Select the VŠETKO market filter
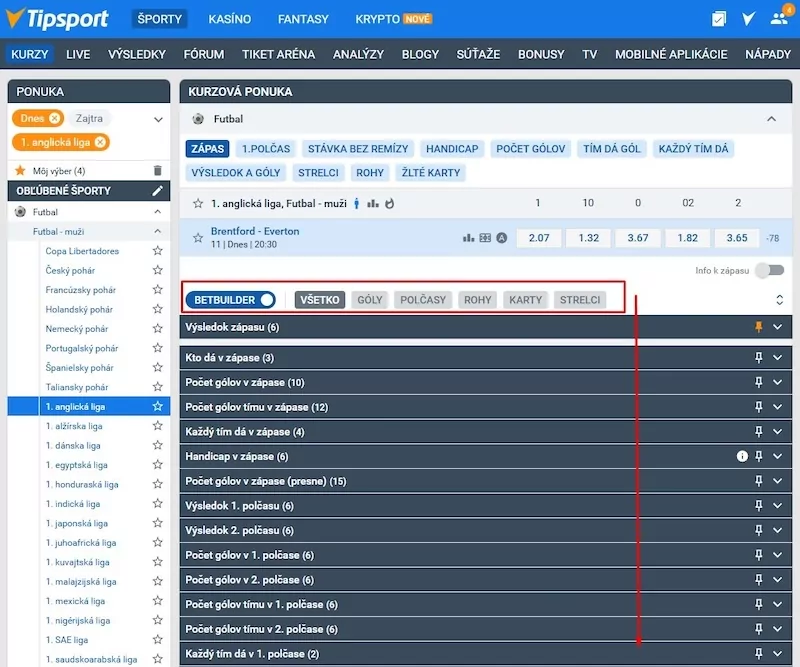This screenshot has width=800, height=667. 319,300
